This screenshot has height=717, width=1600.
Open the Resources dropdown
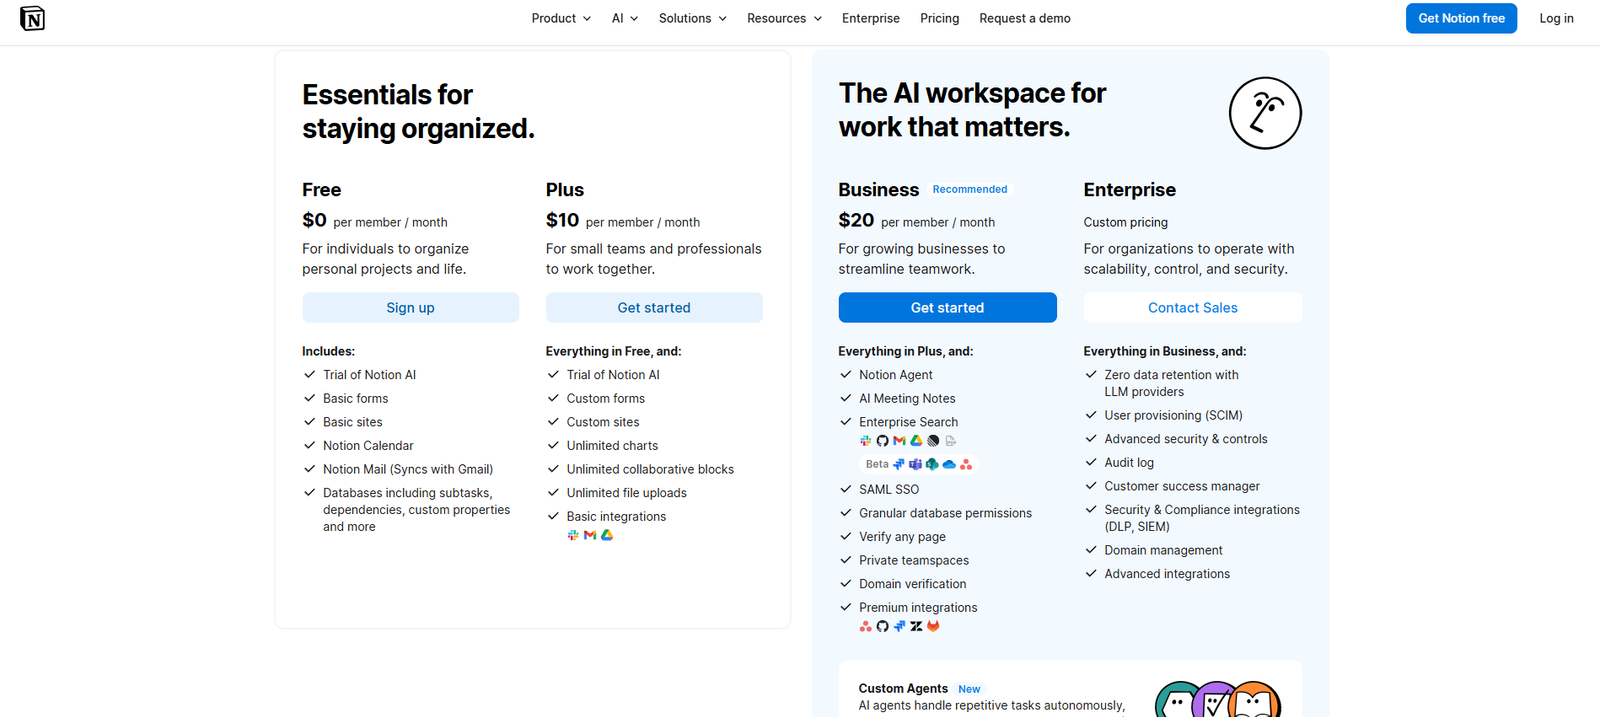tap(784, 18)
